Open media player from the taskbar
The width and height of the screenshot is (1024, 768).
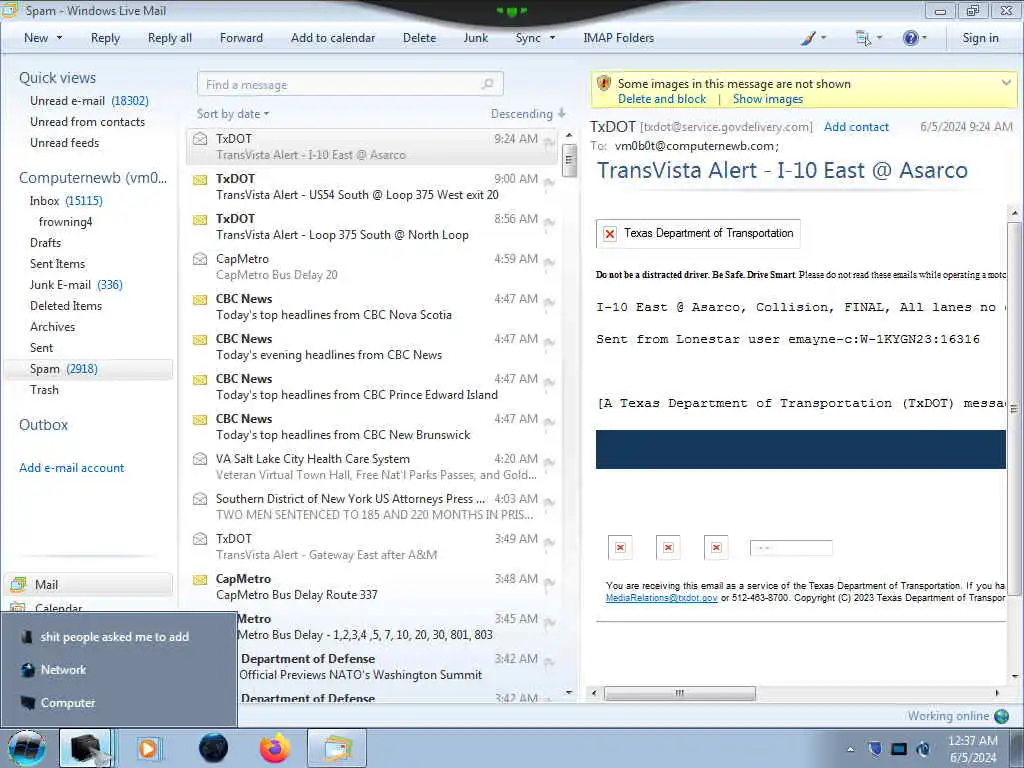148,748
